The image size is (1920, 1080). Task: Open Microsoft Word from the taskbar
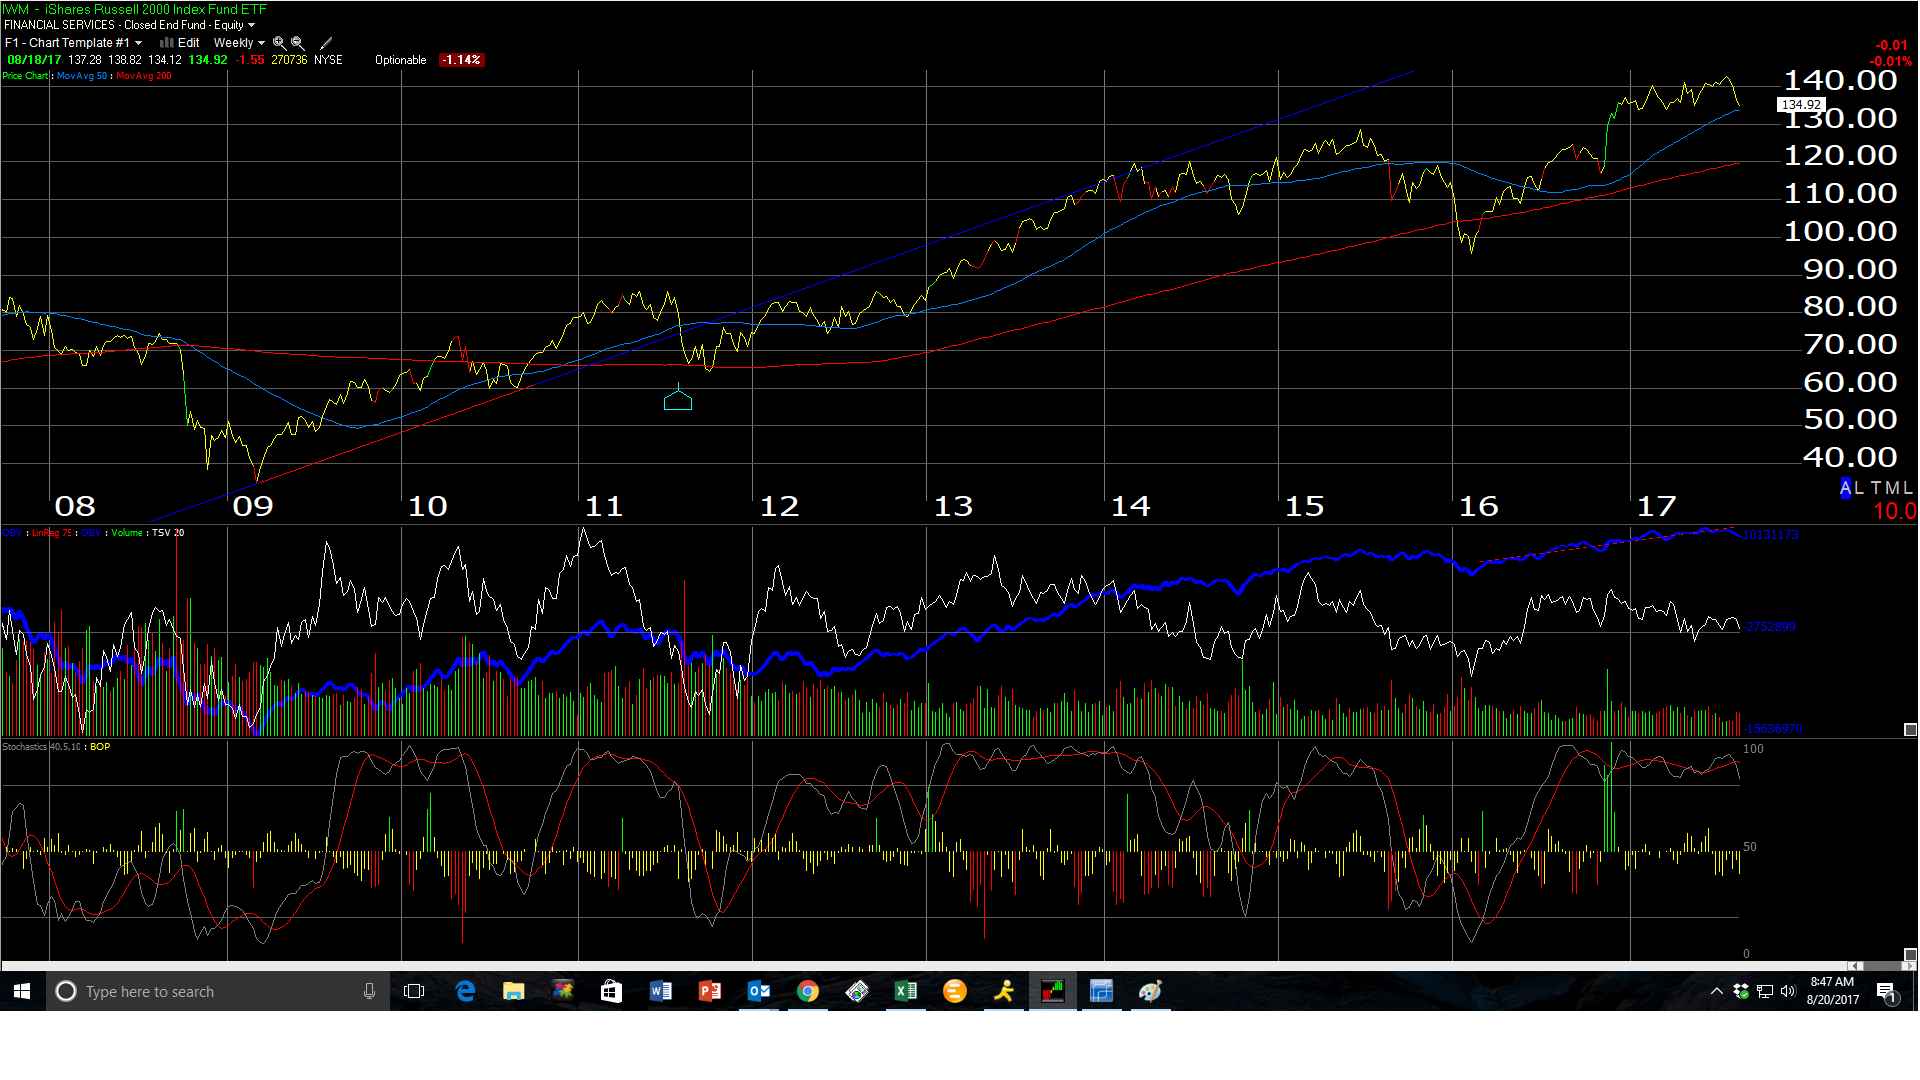(660, 991)
